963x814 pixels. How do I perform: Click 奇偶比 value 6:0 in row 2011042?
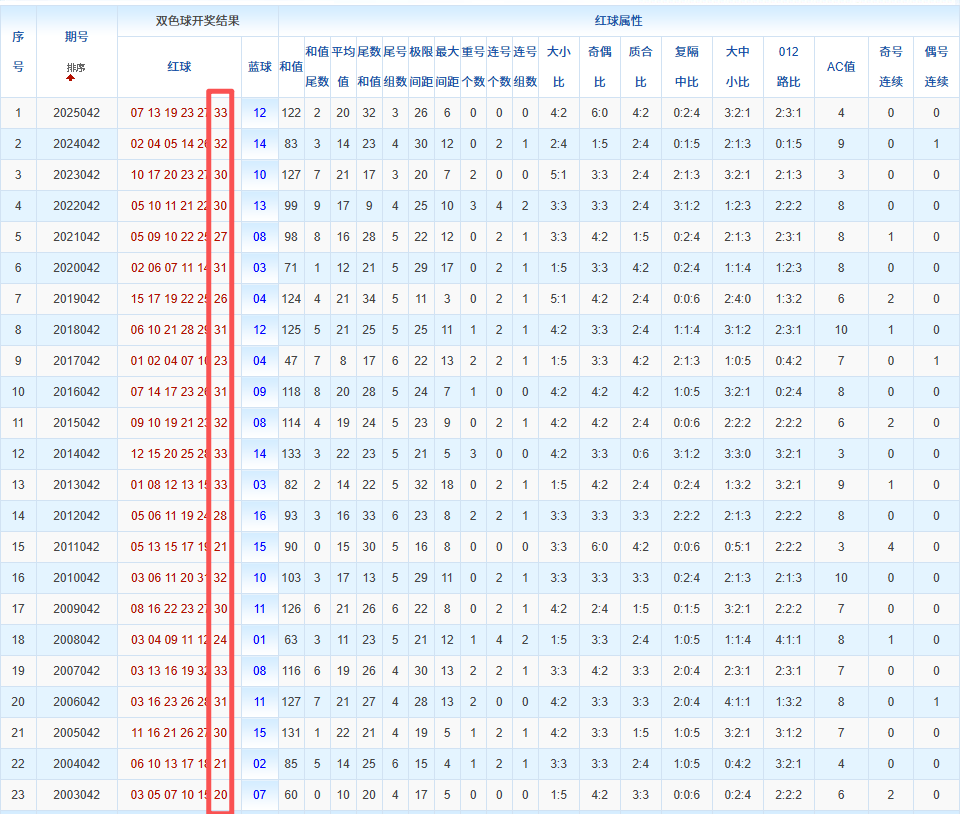599,547
